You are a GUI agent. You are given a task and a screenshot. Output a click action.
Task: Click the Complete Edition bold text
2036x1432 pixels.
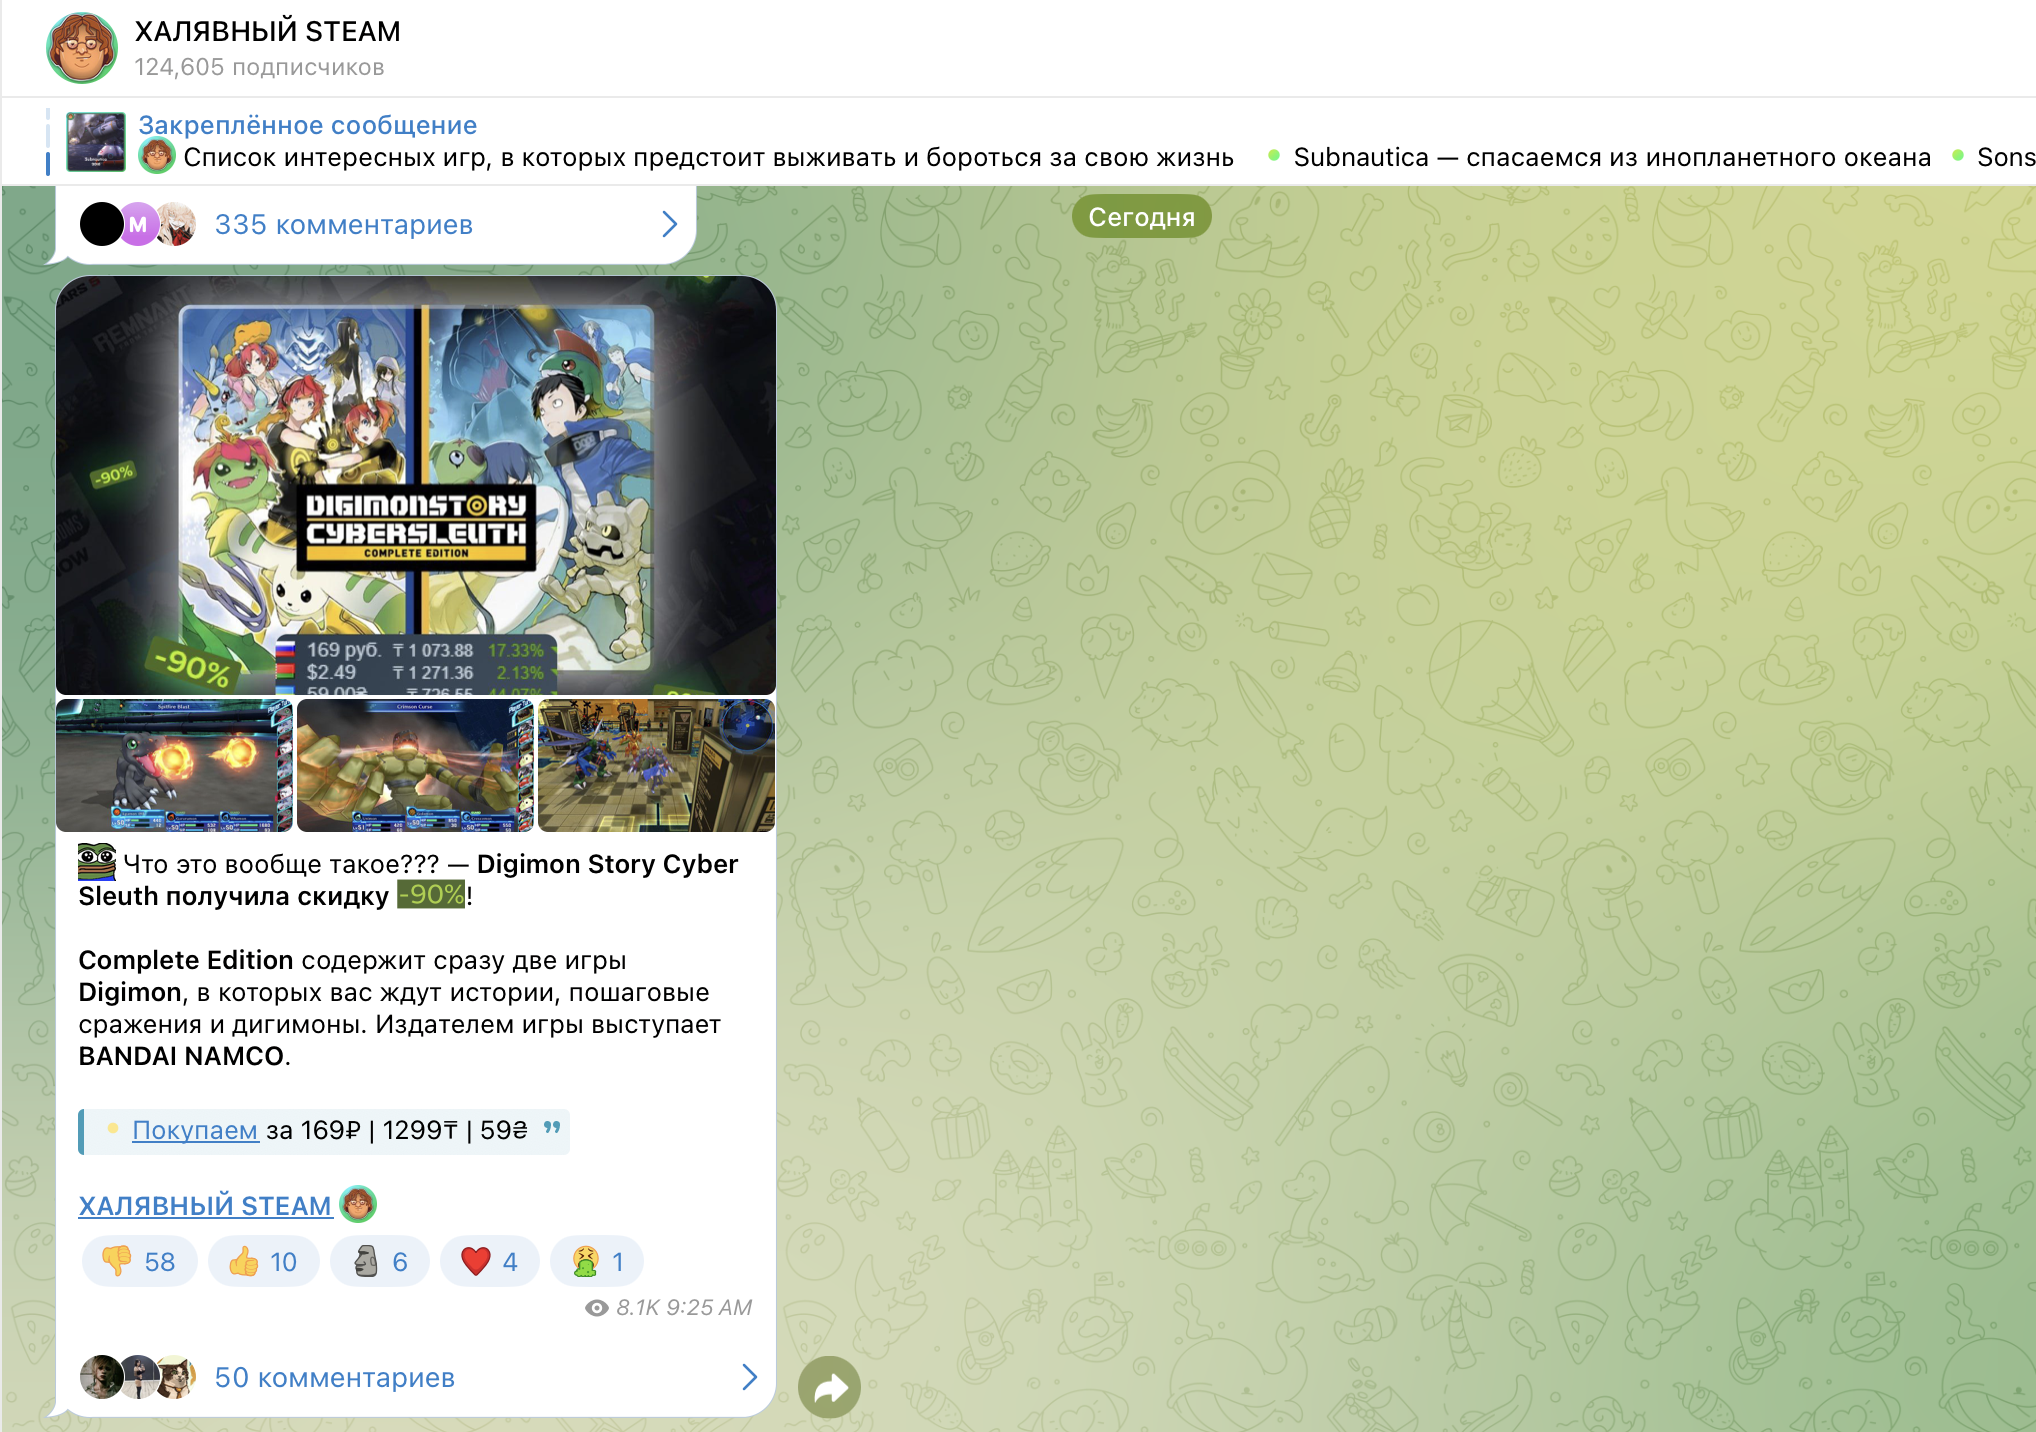click(x=186, y=960)
